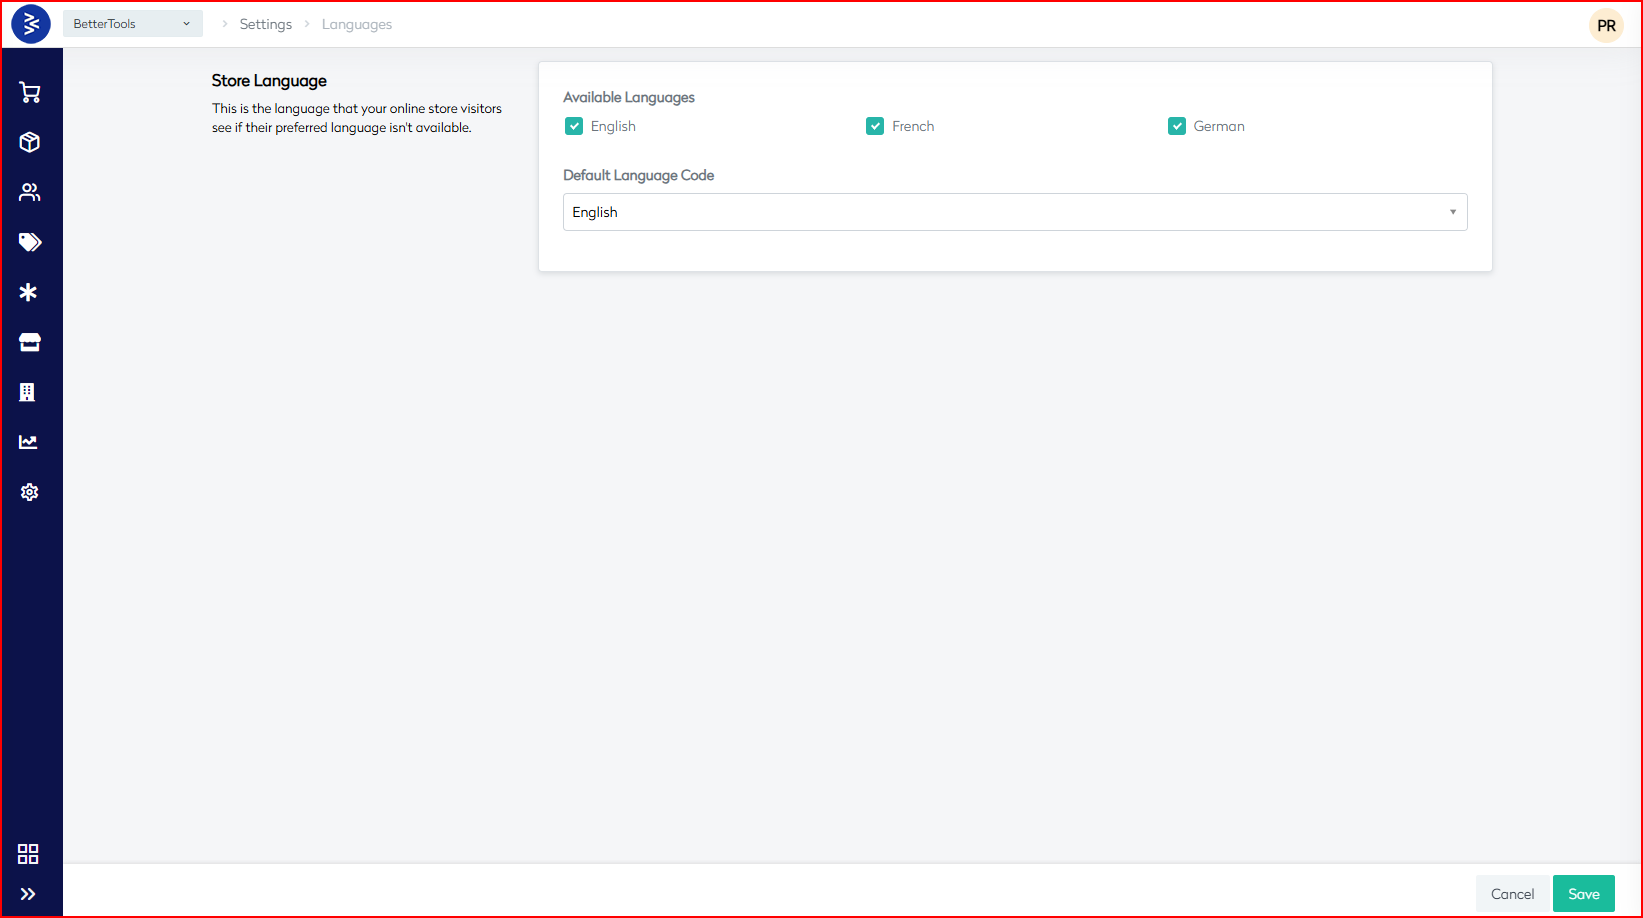Expand the sidebar with double chevron

pos(28,894)
